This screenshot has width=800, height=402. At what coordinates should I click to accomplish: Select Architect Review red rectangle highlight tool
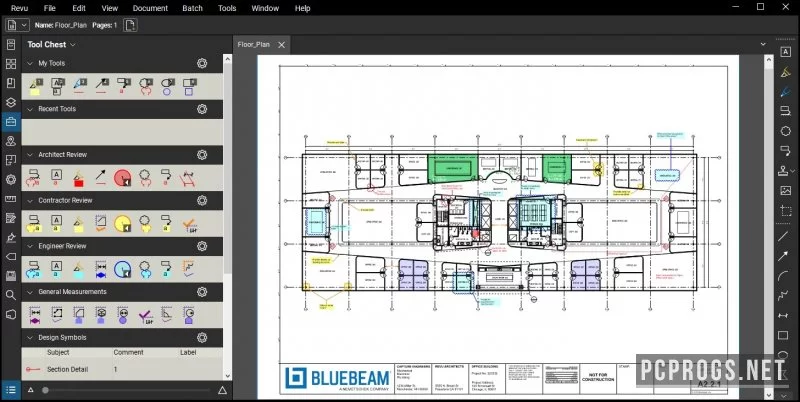[78, 178]
